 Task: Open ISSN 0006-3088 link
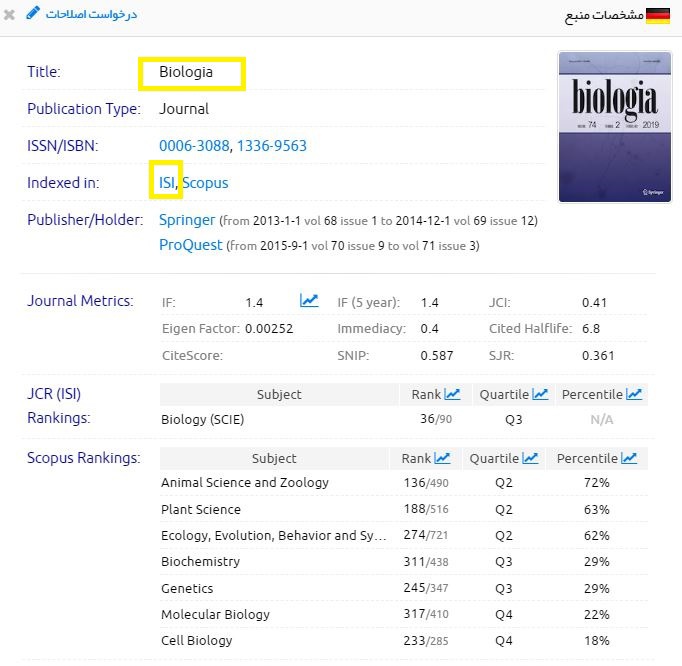(194, 146)
